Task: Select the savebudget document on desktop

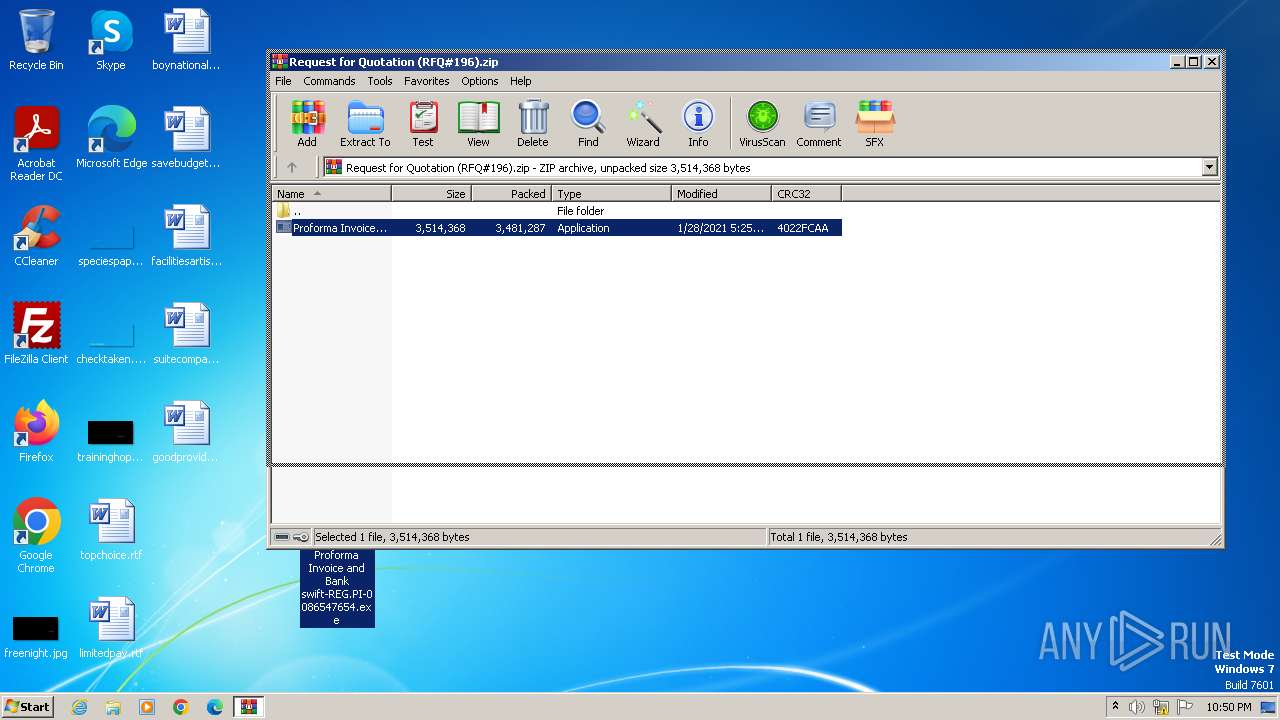Action: pos(186,138)
